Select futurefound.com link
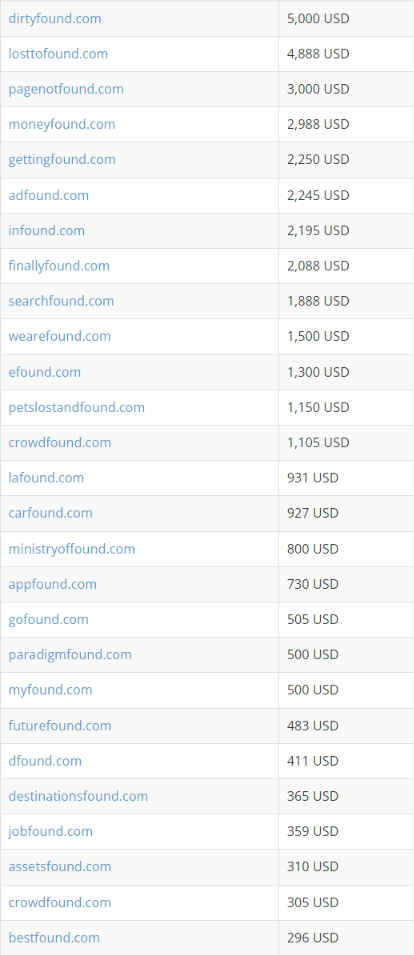Image resolution: width=414 pixels, height=955 pixels. pyautogui.click(x=60, y=725)
